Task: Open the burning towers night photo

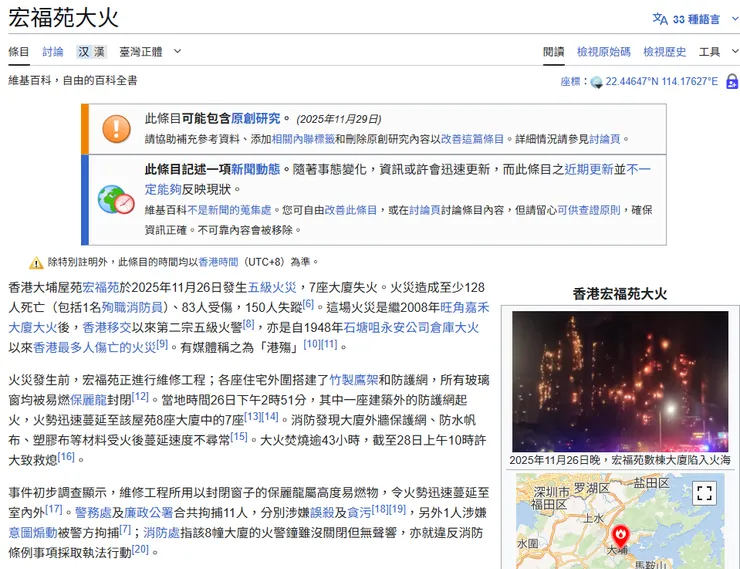Action: click(x=620, y=381)
